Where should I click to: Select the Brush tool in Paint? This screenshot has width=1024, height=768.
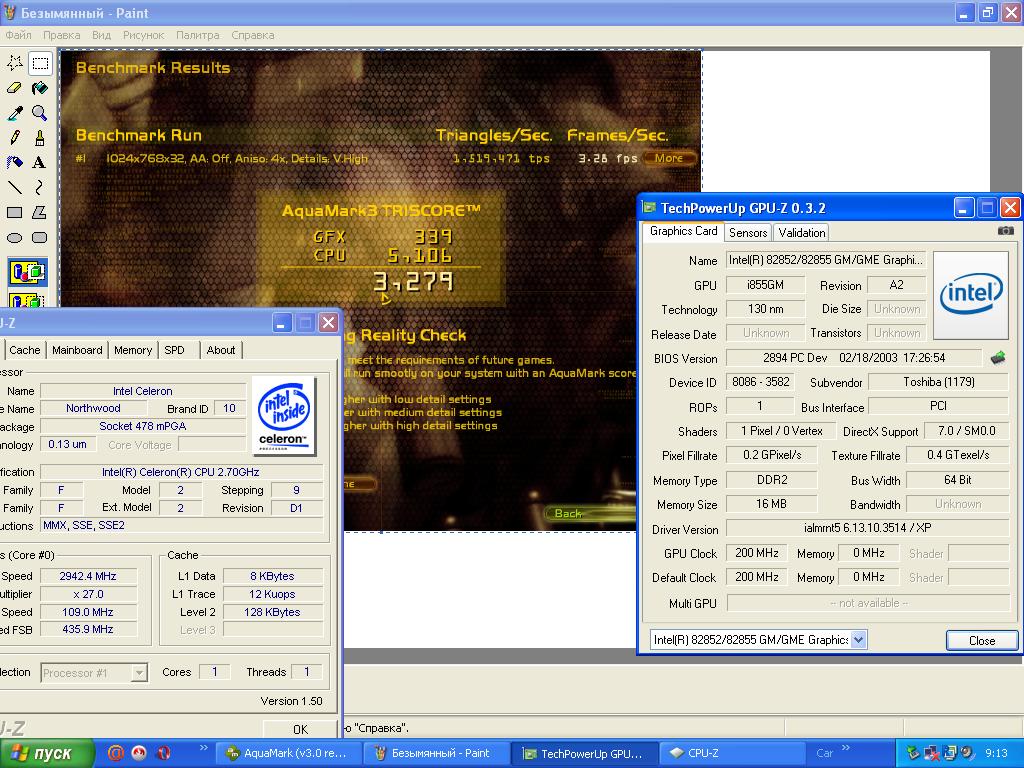click(40, 138)
